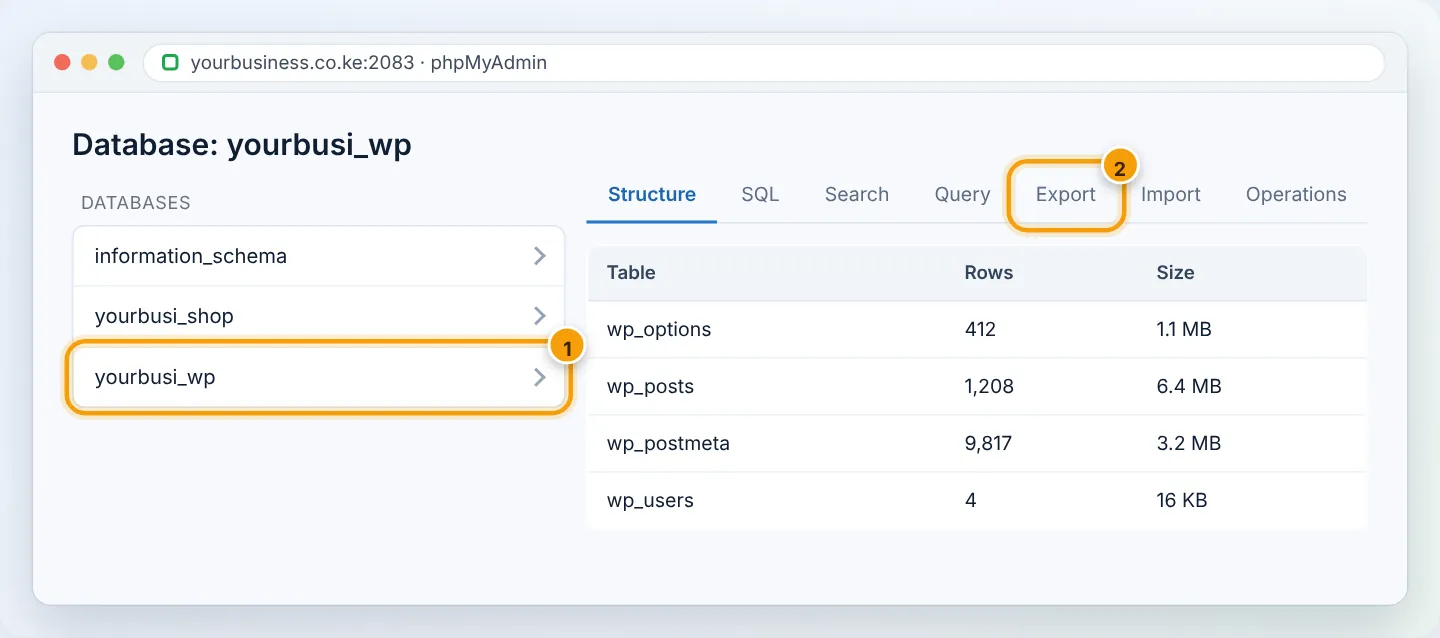Select the yourbusi_shop database

[x=319, y=316]
